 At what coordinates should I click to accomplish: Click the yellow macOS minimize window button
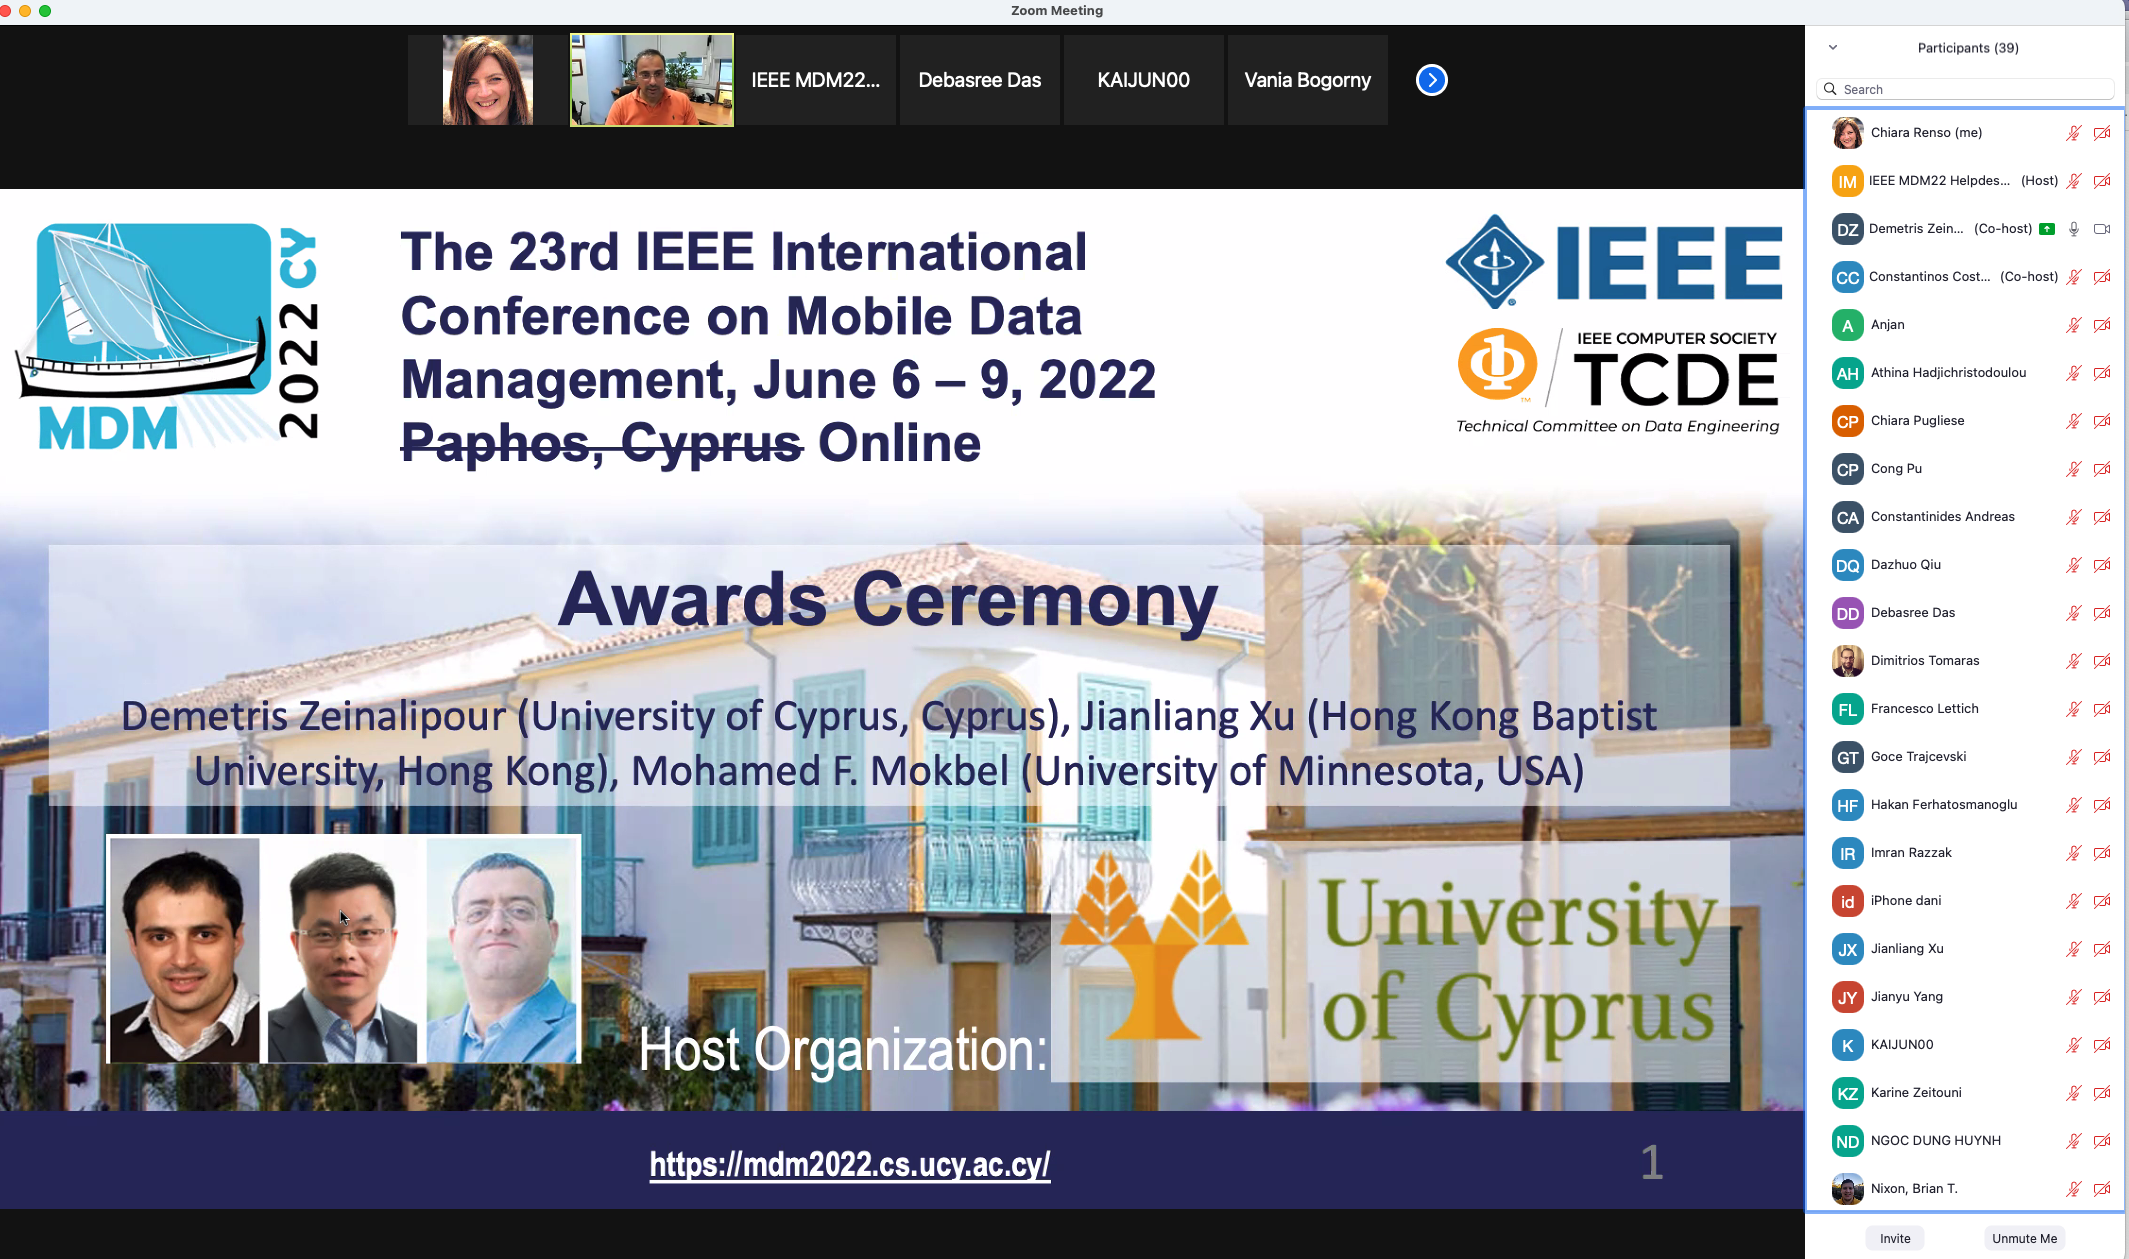[25, 11]
